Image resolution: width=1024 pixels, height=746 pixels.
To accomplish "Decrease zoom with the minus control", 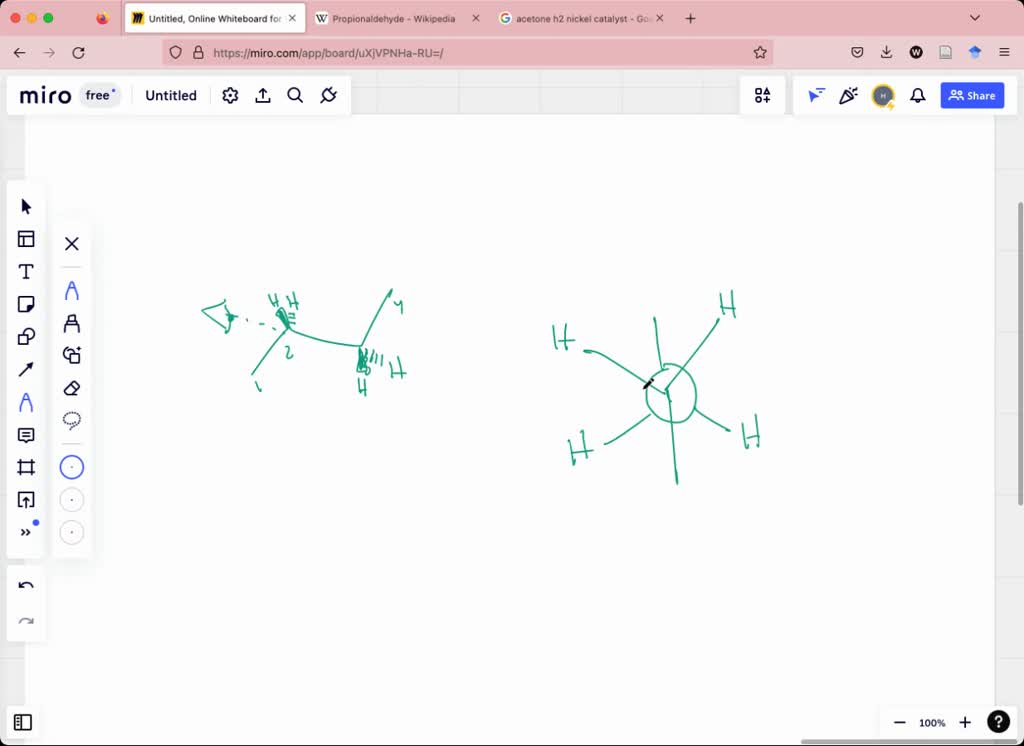I will pyautogui.click(x=899, y=722).
